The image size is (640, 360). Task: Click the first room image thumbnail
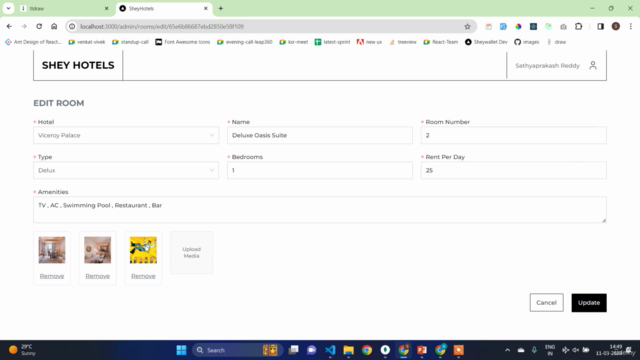(x=52, y=250)
